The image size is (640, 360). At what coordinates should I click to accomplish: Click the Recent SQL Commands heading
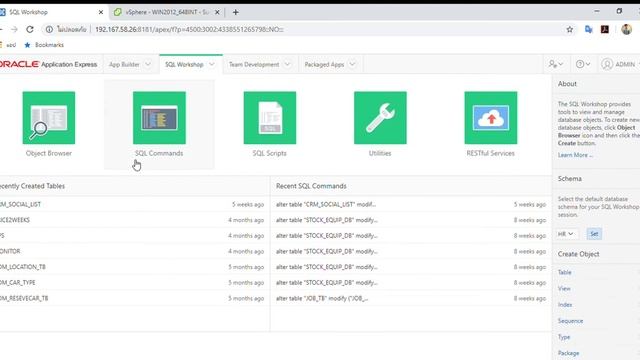[311, 186]
